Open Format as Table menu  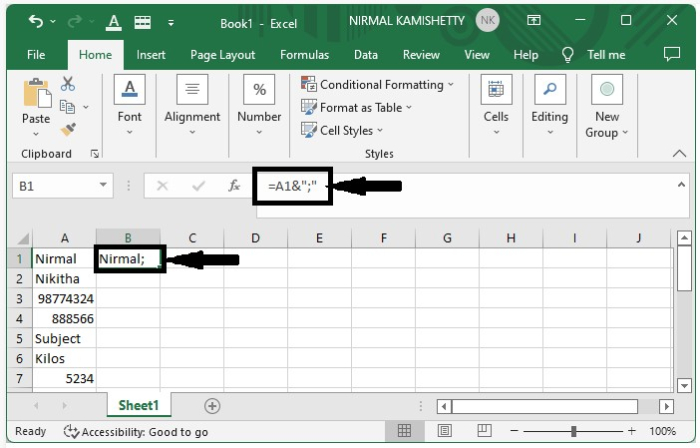[357, 108]
